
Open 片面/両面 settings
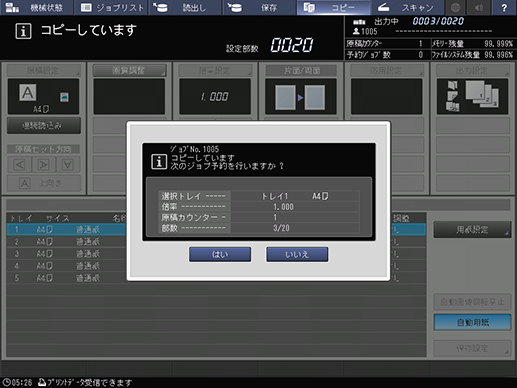[301, 70]
